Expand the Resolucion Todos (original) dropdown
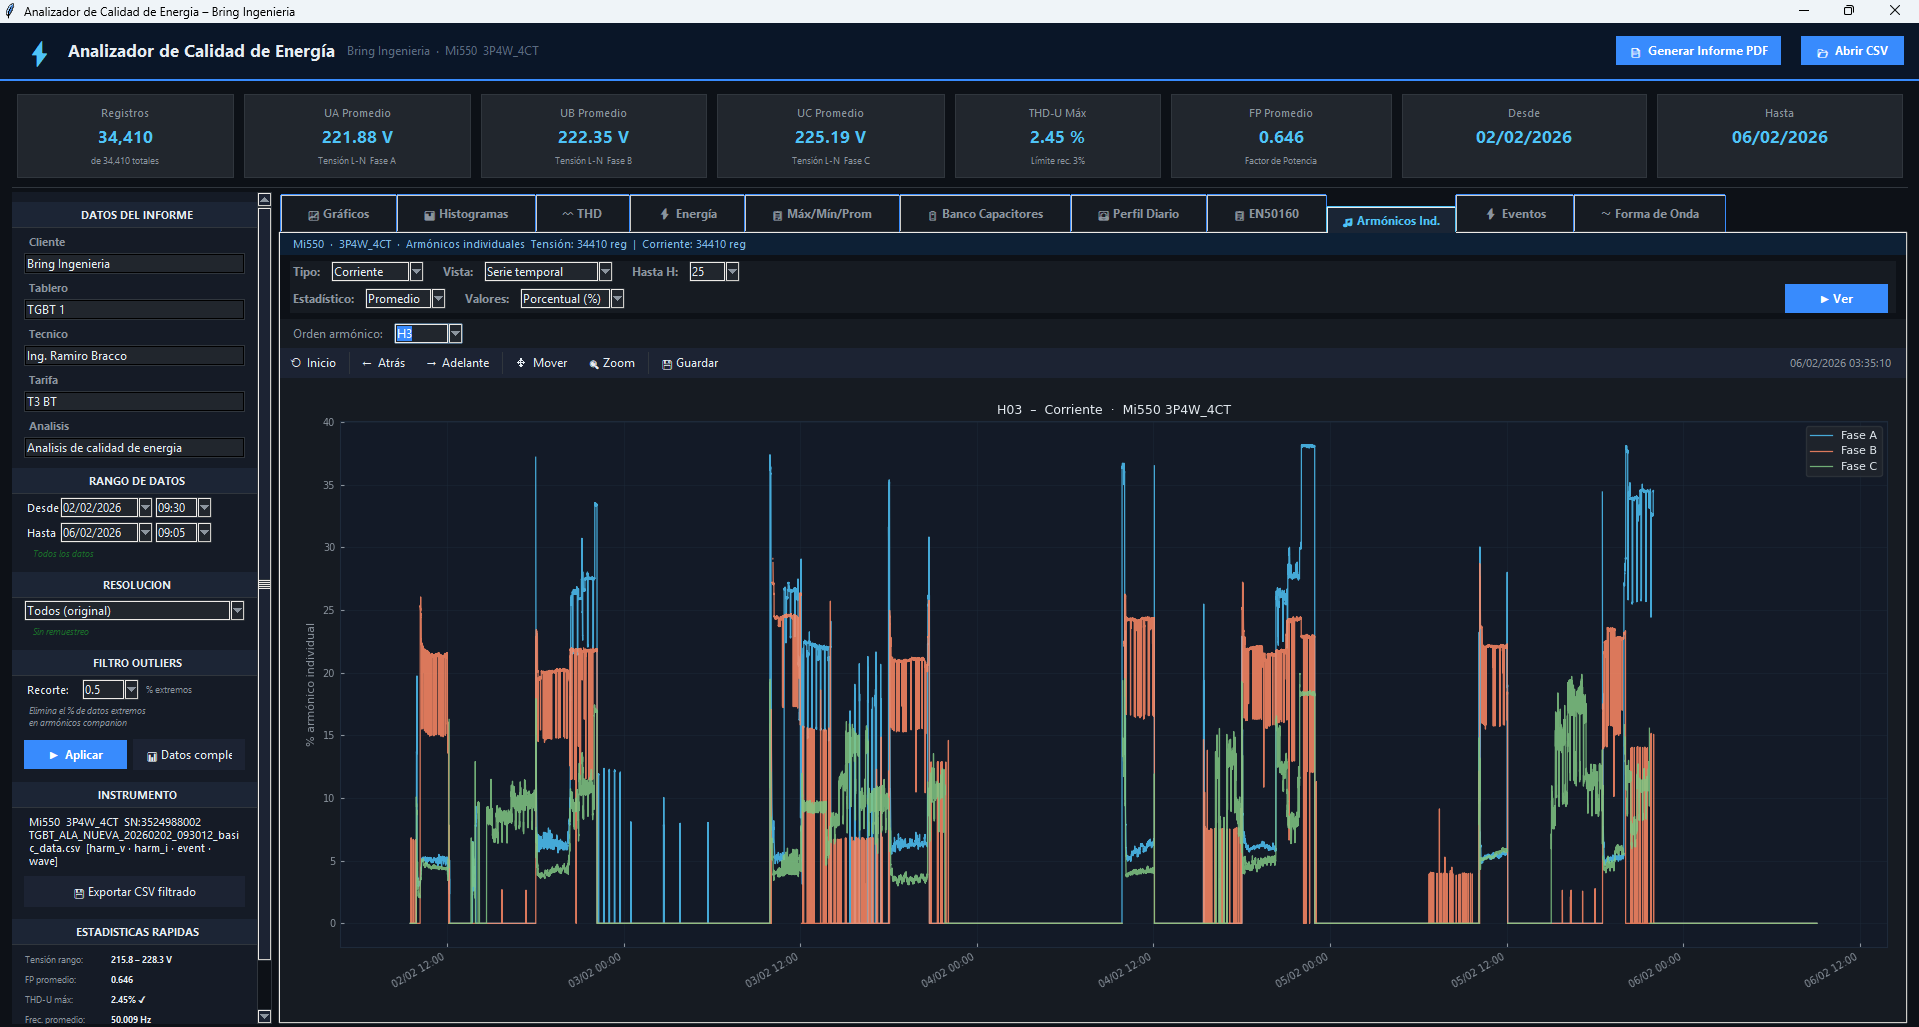This screenshot has height=1027, width=1919. (237, 611)
